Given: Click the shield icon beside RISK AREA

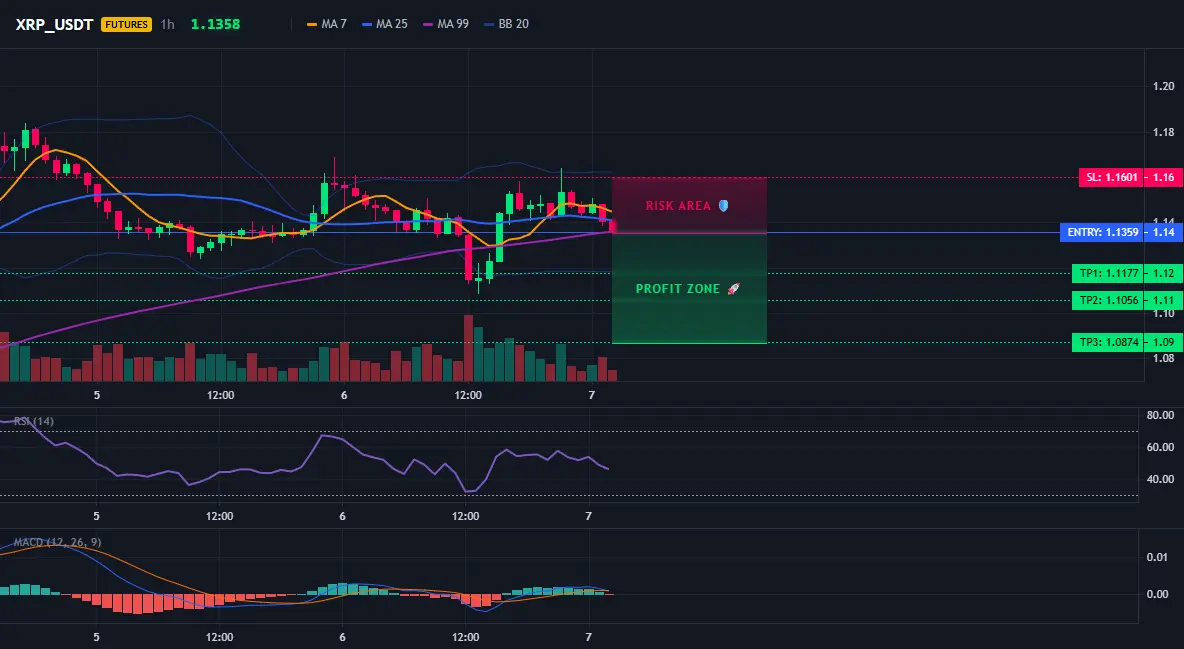Looking at the screenshot, I should point(723,206).
